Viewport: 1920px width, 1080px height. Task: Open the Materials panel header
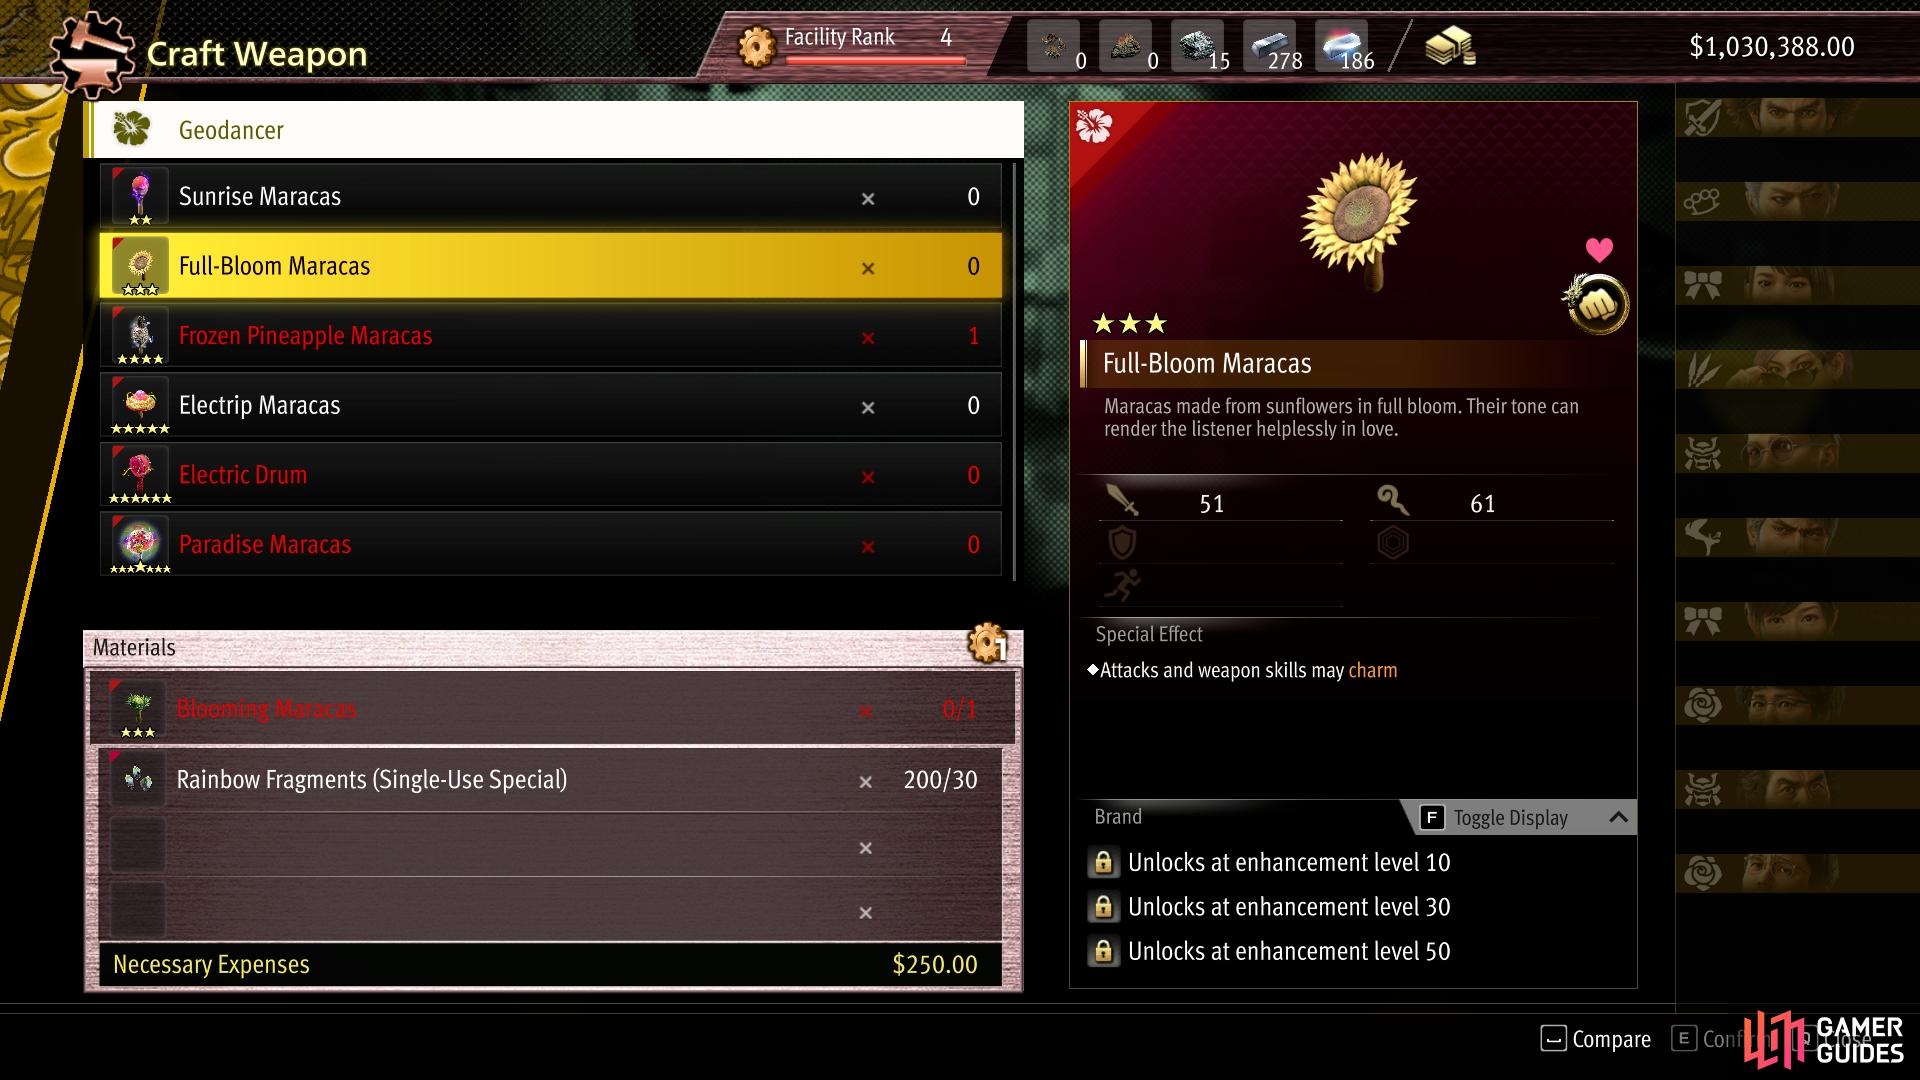[552, 647]
